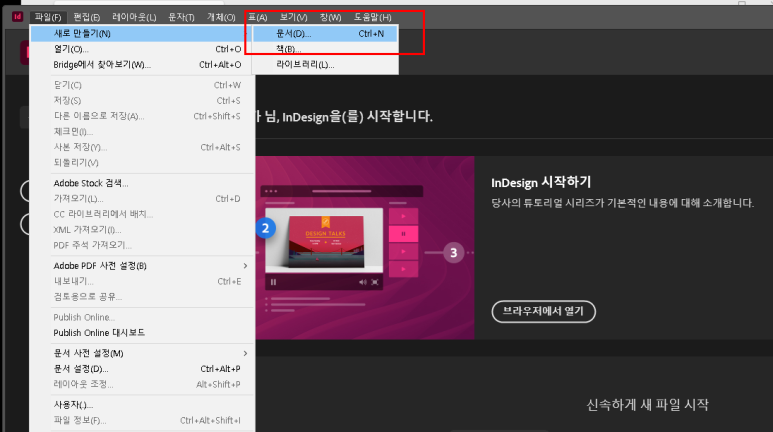Select 열기(O)... menu entry
The height and width of the screenshot is (432, 773).
point(142,49)
